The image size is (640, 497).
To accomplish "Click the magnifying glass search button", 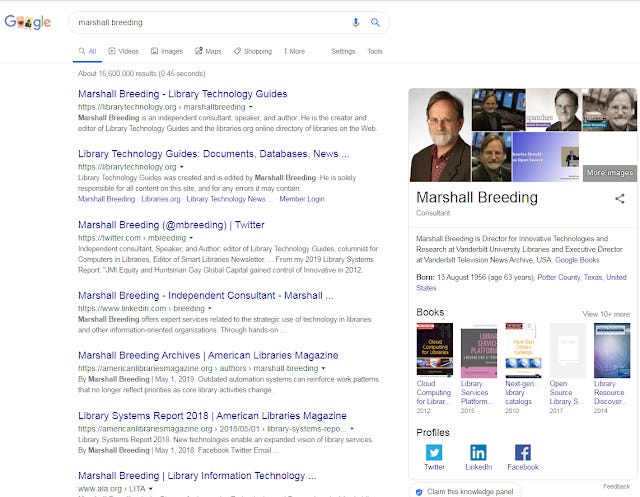I will point(375,22).
